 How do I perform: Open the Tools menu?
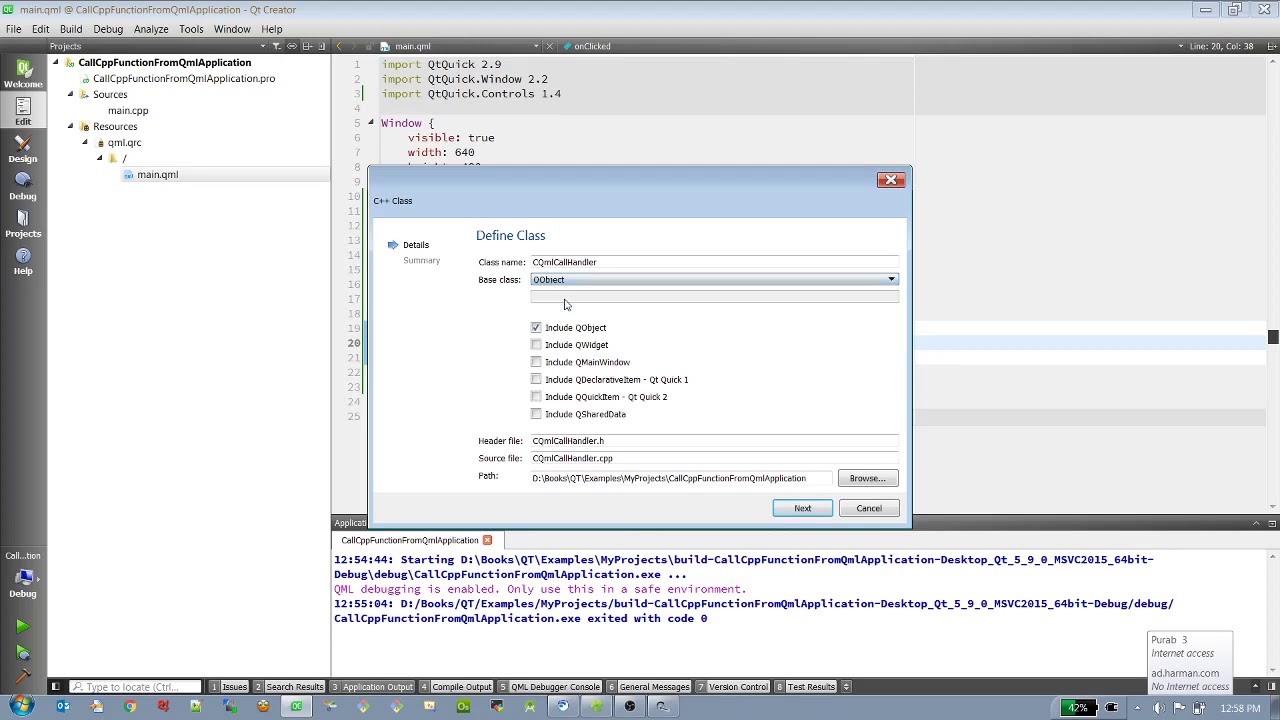(x=191, y=29)
